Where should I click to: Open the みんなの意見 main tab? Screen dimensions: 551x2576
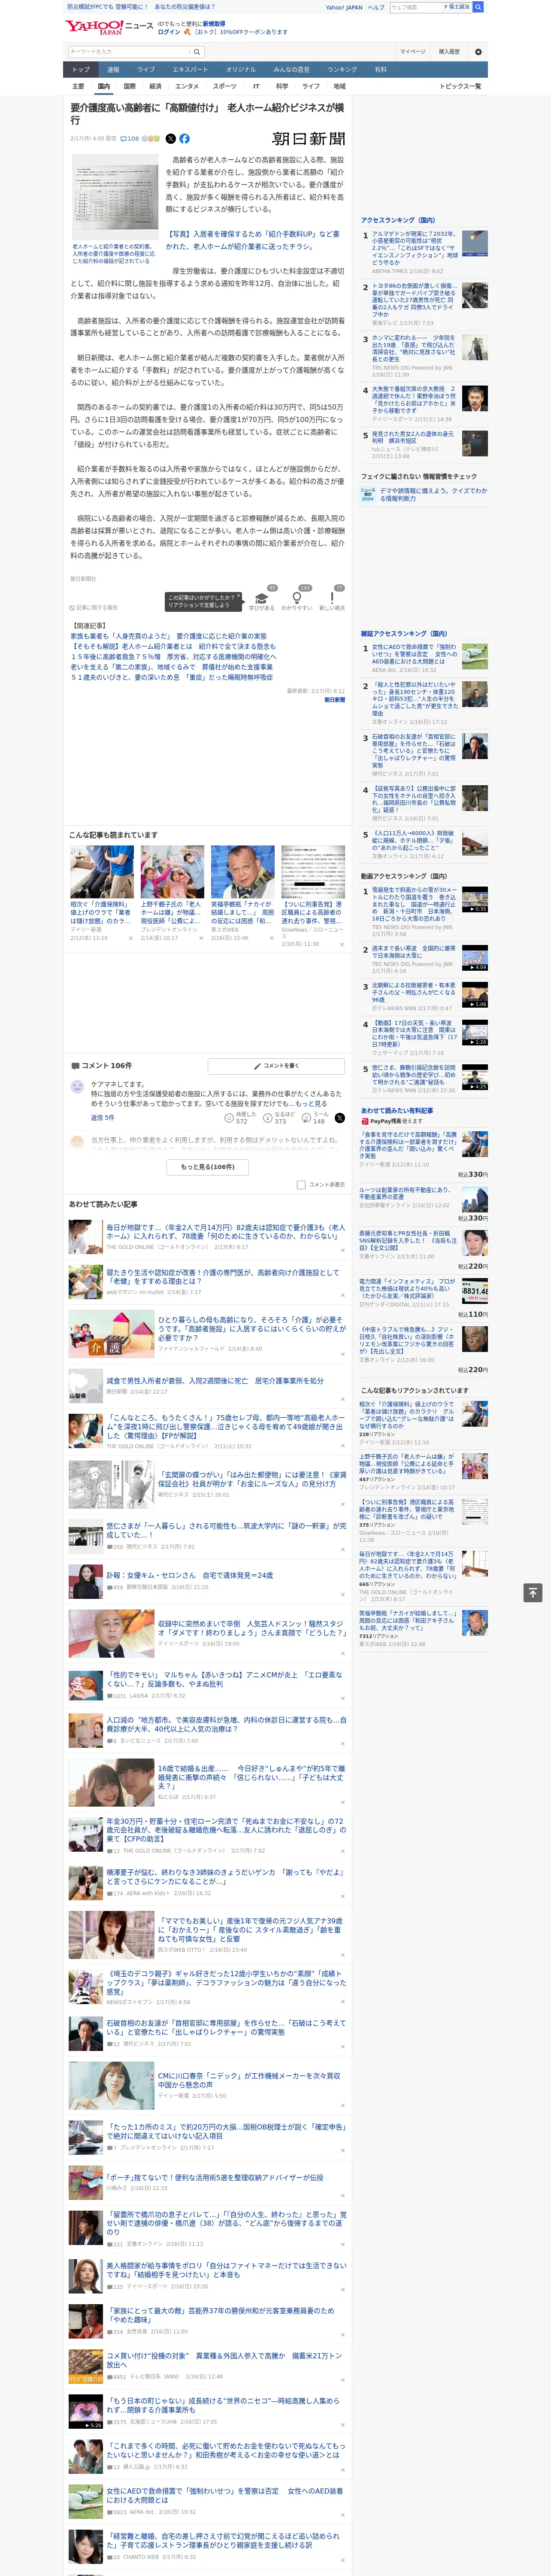click(x=291, y=70)
